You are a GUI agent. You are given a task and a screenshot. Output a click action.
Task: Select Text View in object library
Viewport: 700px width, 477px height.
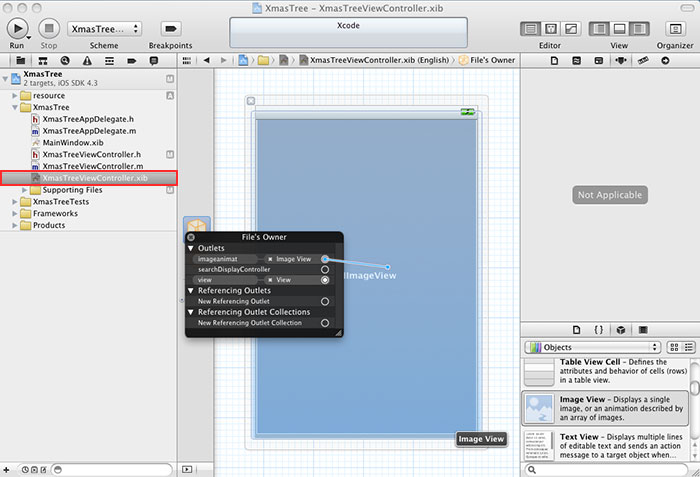[606, 446]
